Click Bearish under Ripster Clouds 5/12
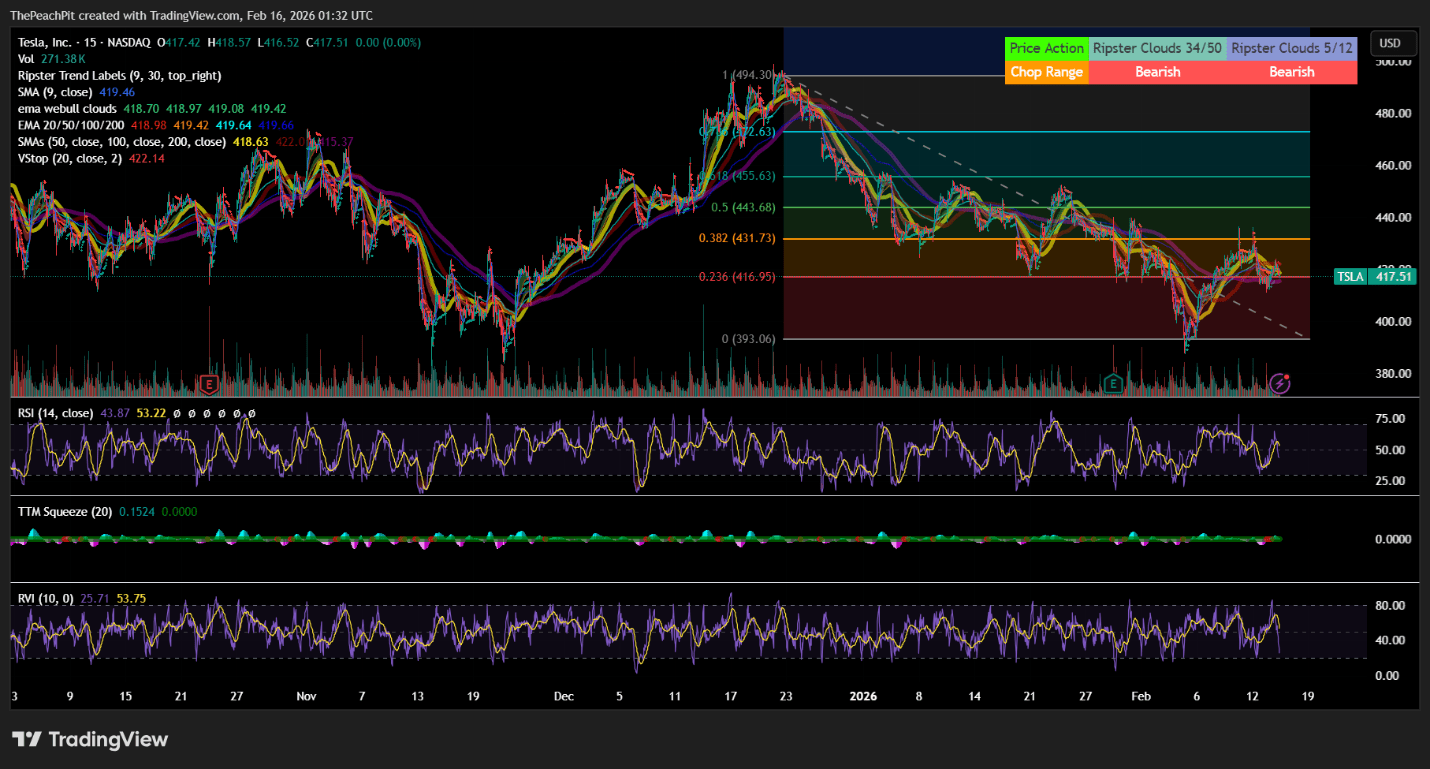The height and width of the screenshot is (769, 1430). click(x=1292, y=72)
